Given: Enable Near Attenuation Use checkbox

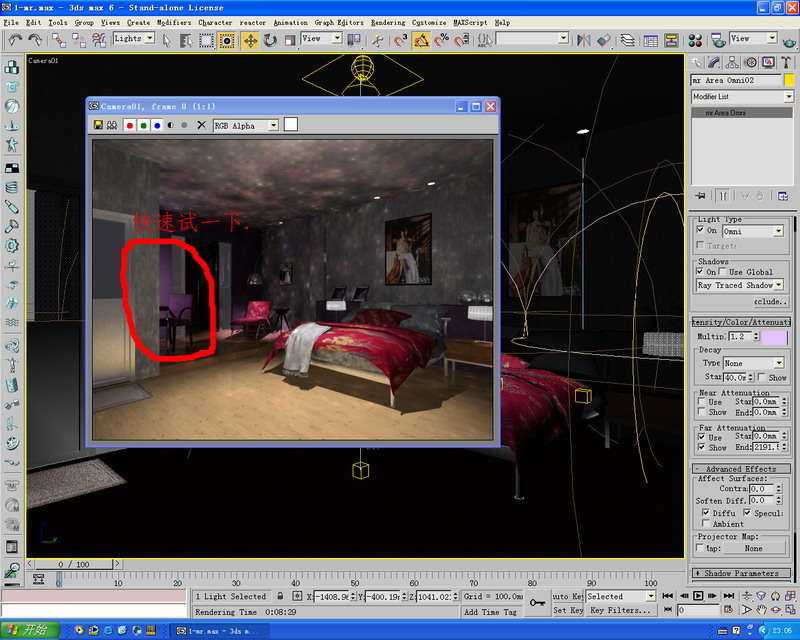Looking at the screenshot, I should 702,402.
